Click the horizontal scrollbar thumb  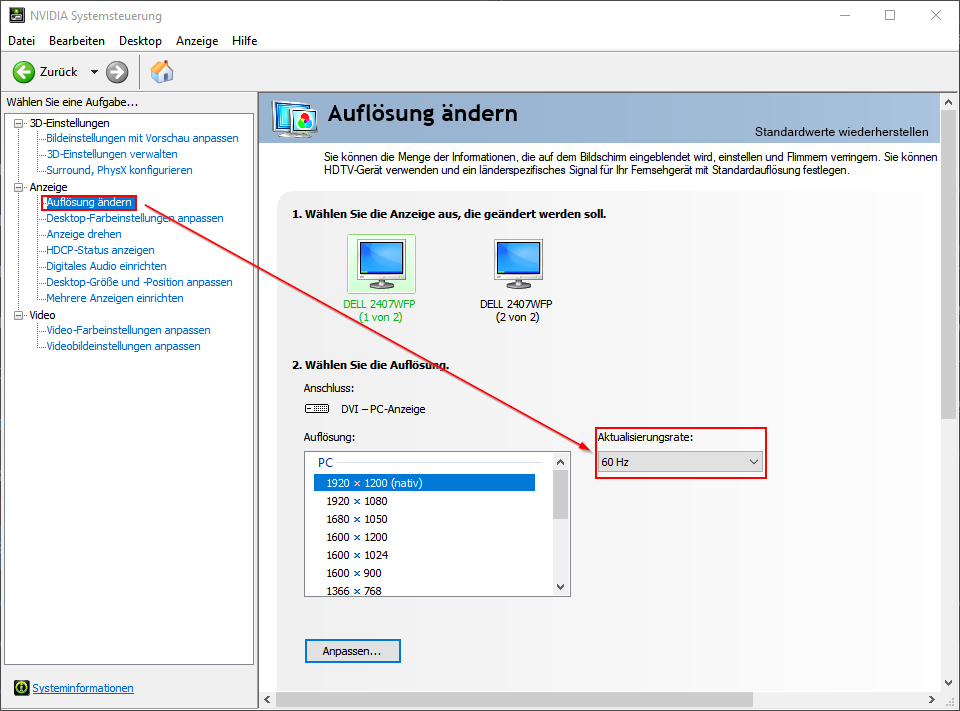514,699
